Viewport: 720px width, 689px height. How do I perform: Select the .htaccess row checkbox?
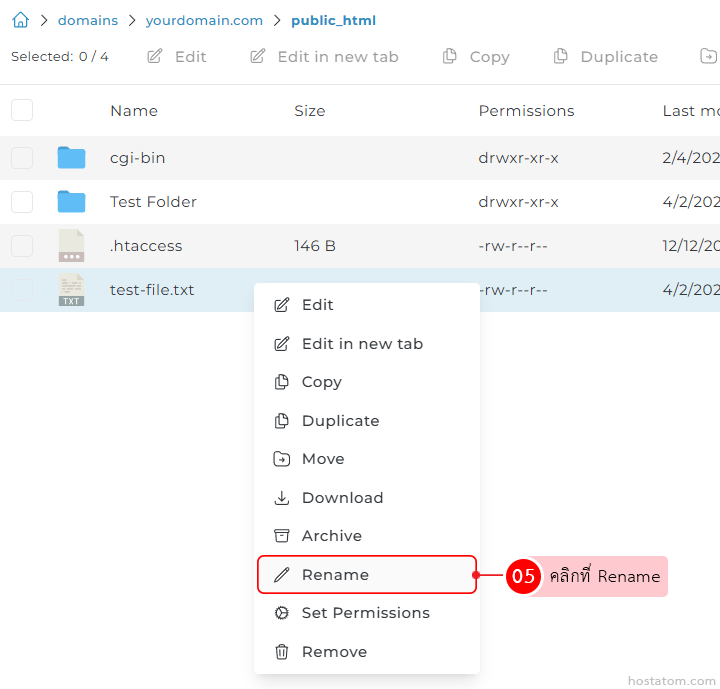(22, 246)
